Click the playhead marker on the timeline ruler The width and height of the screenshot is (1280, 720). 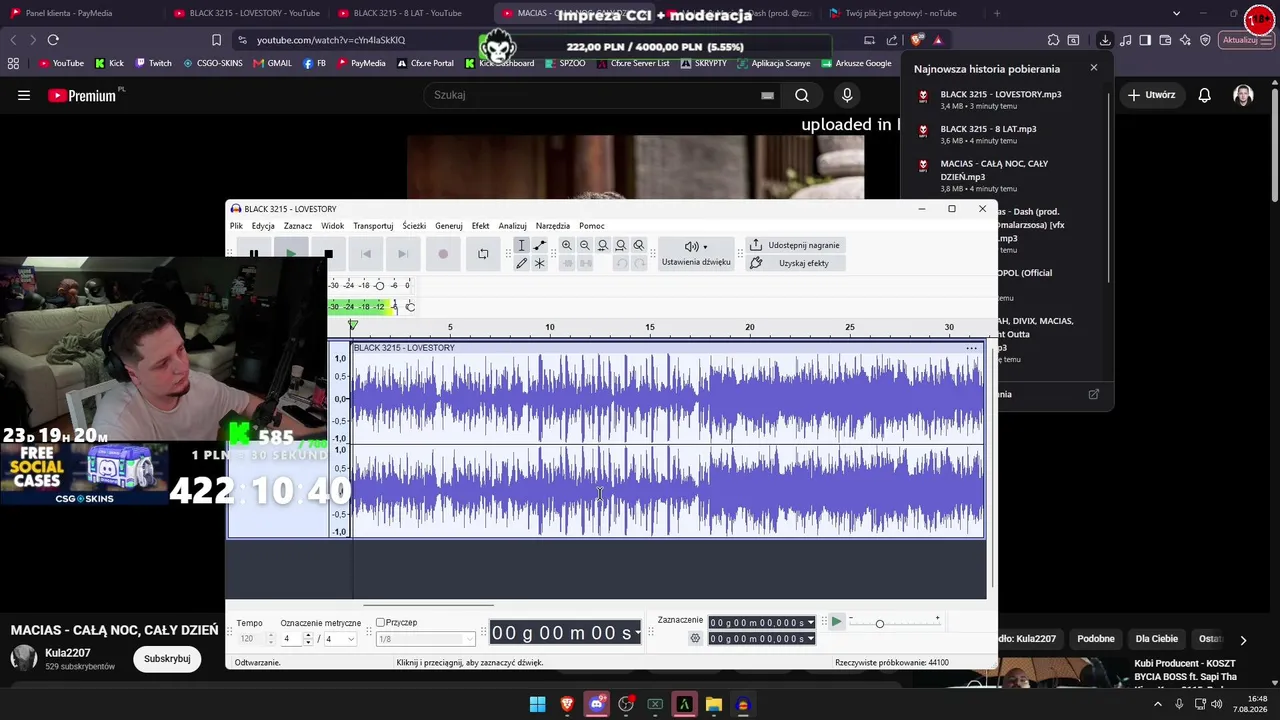[x=353, y=326]
